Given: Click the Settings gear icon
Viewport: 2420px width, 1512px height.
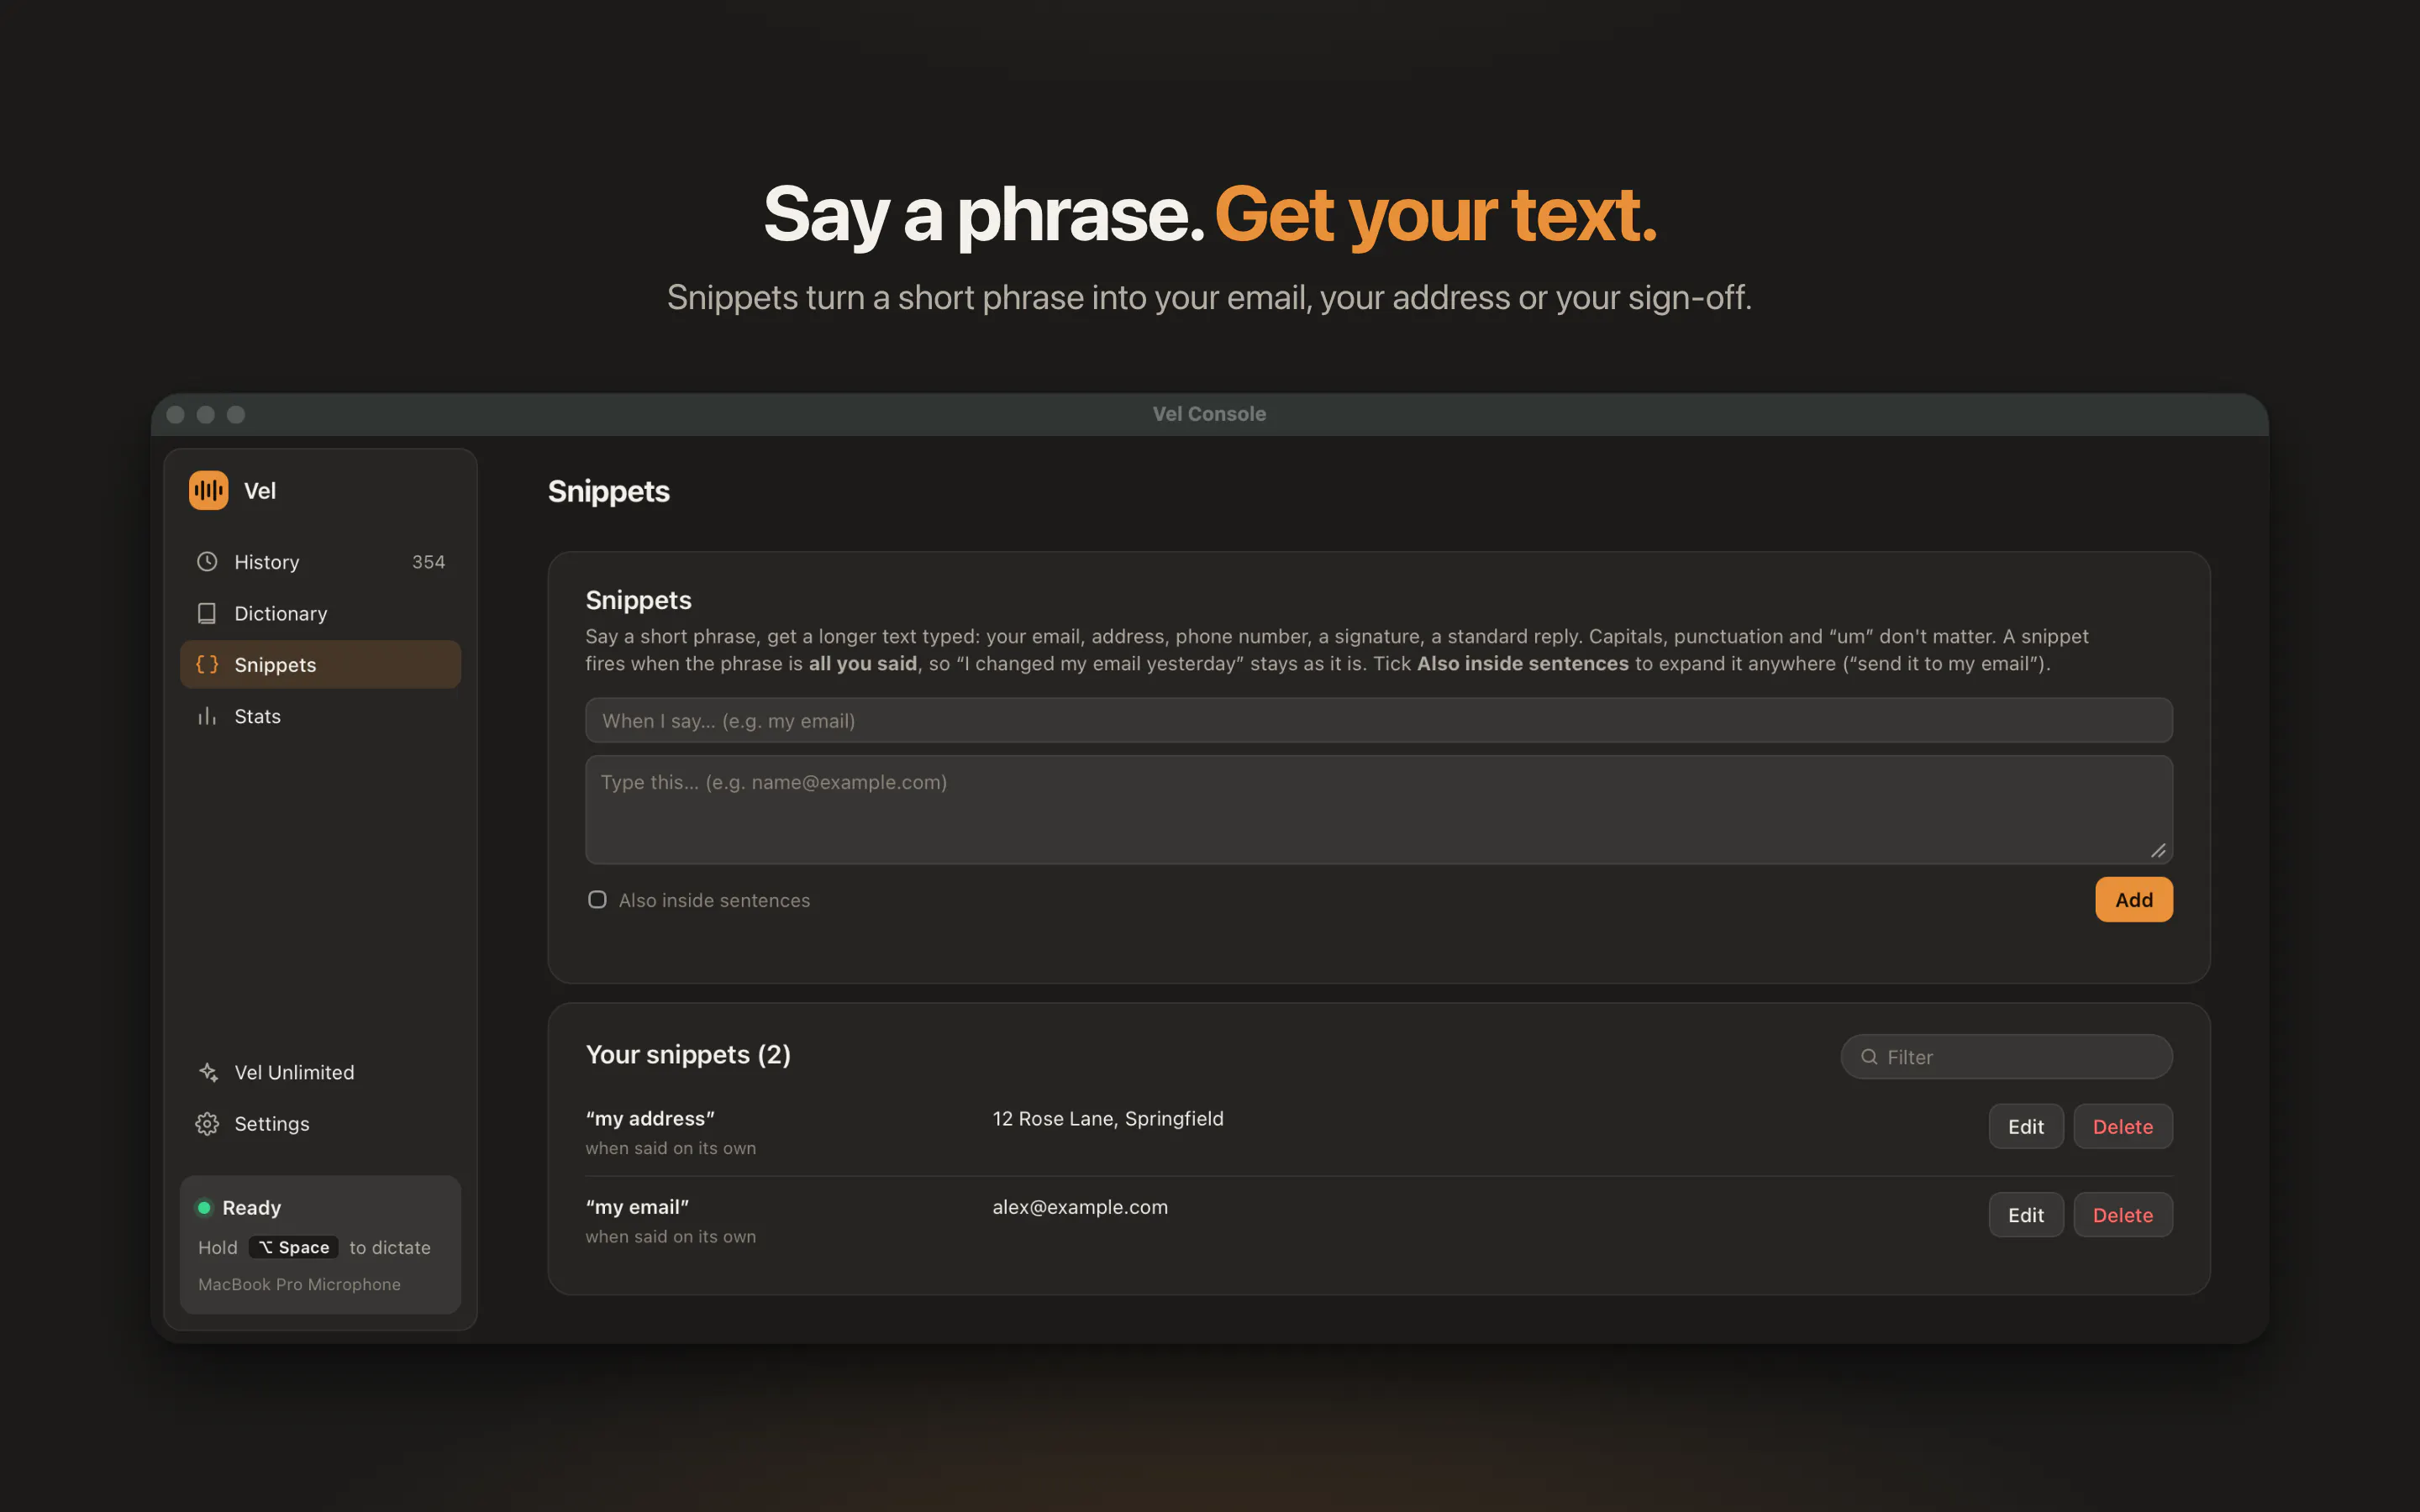Looking at the screenshot, I should [x=207, y=1124].
